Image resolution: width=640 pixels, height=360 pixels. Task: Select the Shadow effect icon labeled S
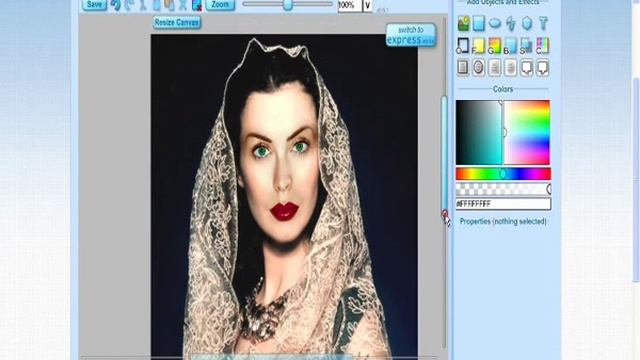(x=526, y=46)
